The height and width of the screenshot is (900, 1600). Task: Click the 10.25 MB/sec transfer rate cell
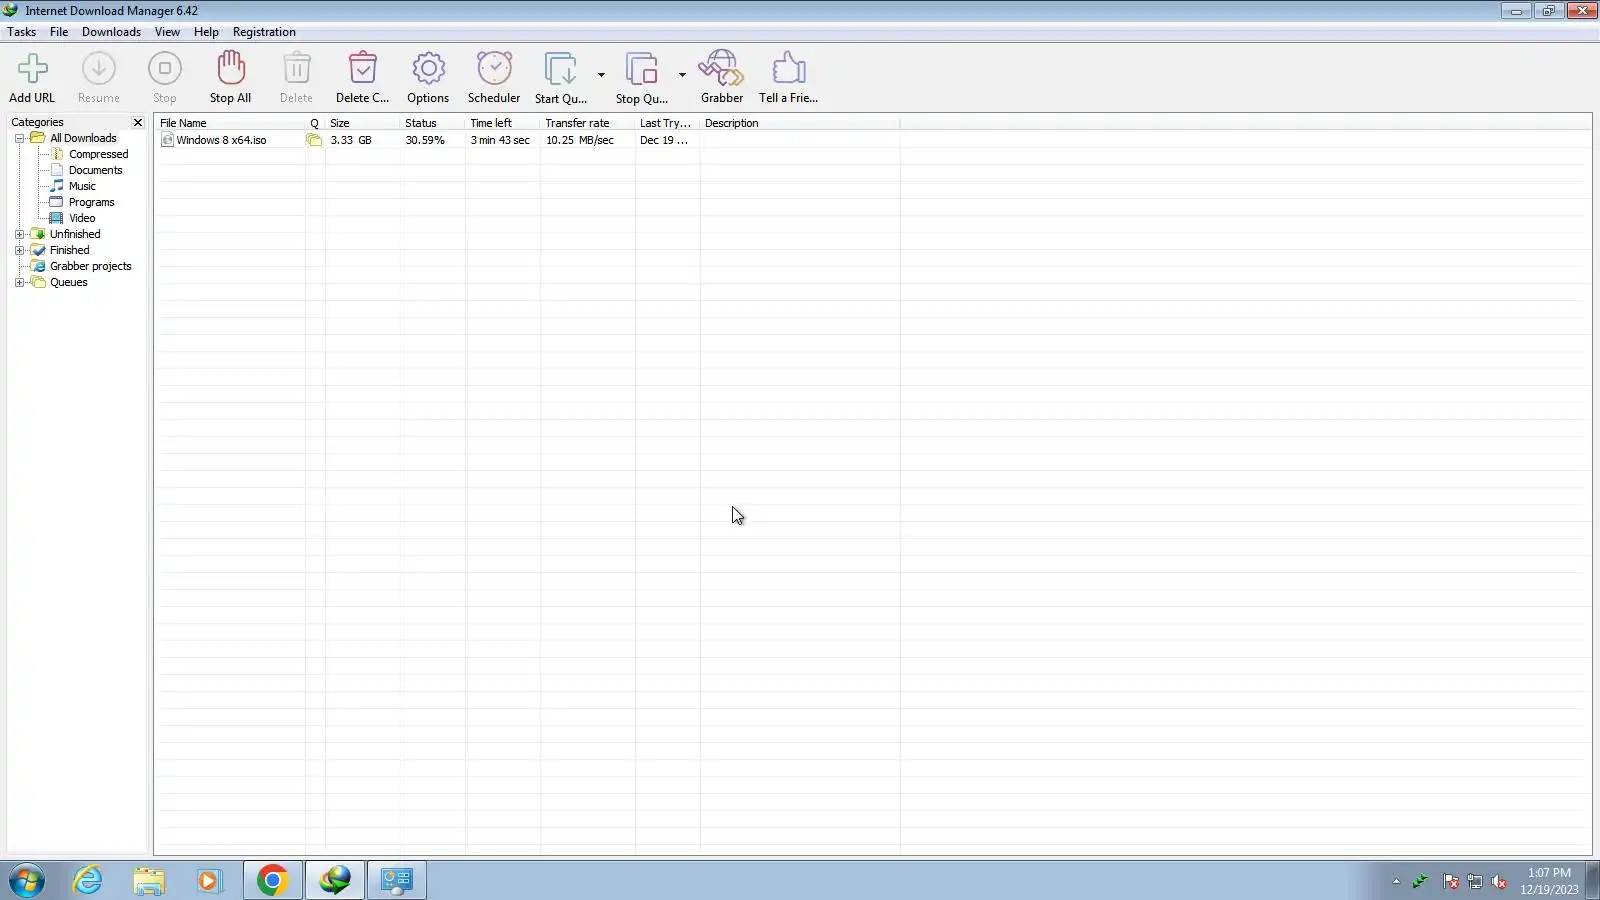[x=580, y=140]
